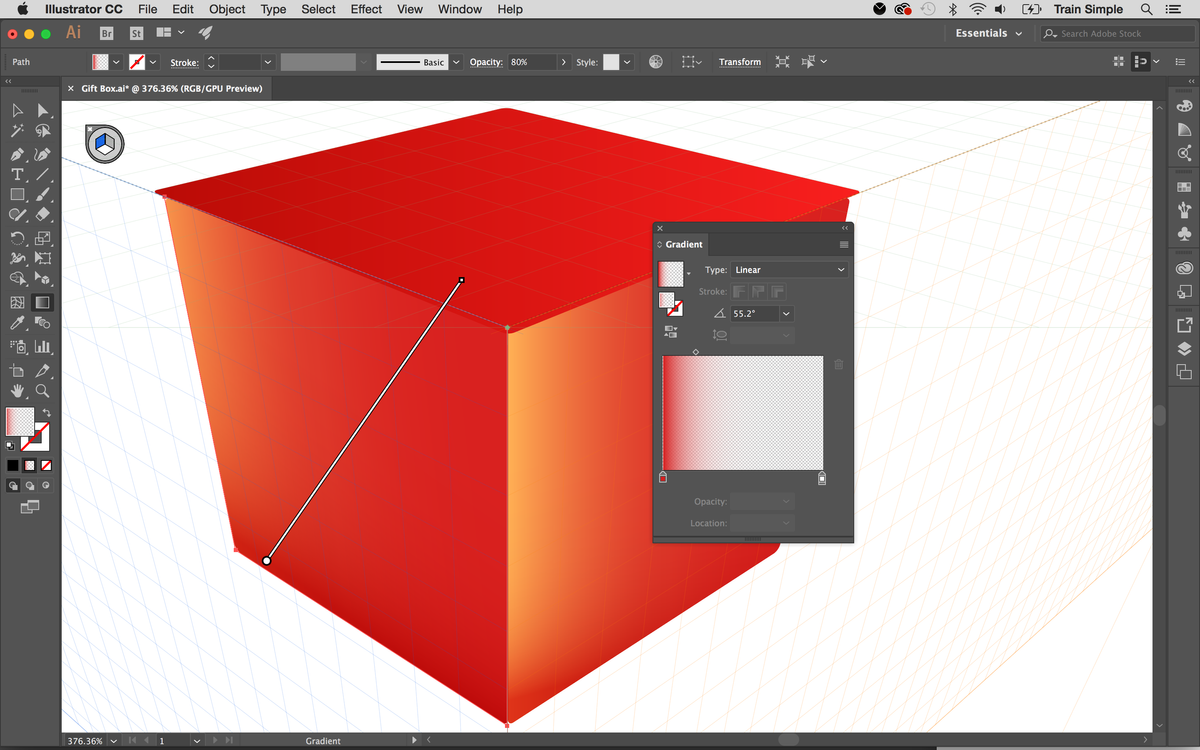
Task: Open the gradient Type dropdown showing Linear
Action: [790, 269]
